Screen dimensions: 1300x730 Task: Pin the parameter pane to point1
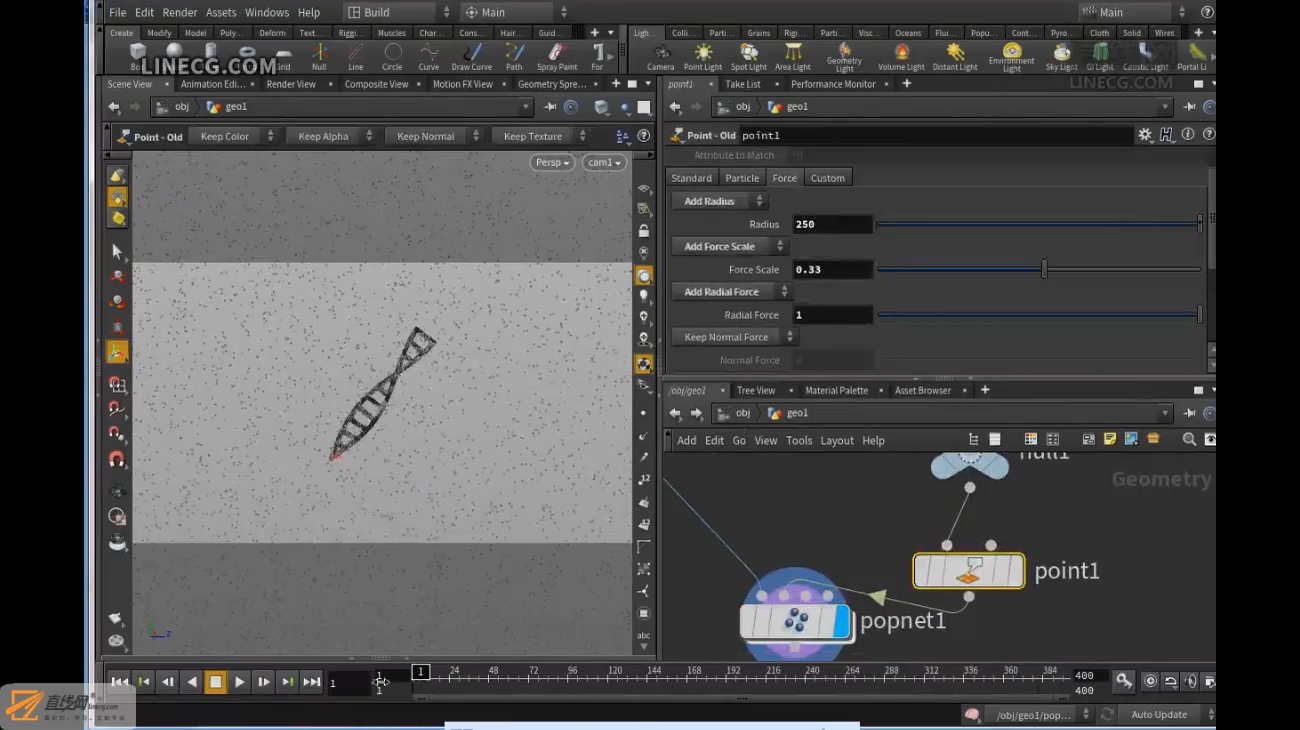(1189, 107)
